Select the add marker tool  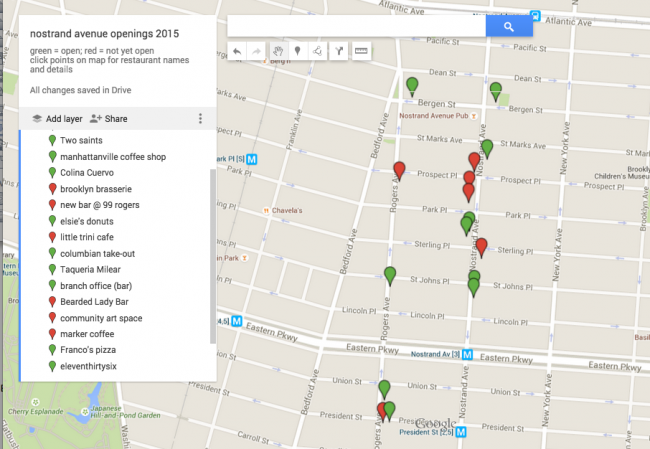click(x=298, y=51)
